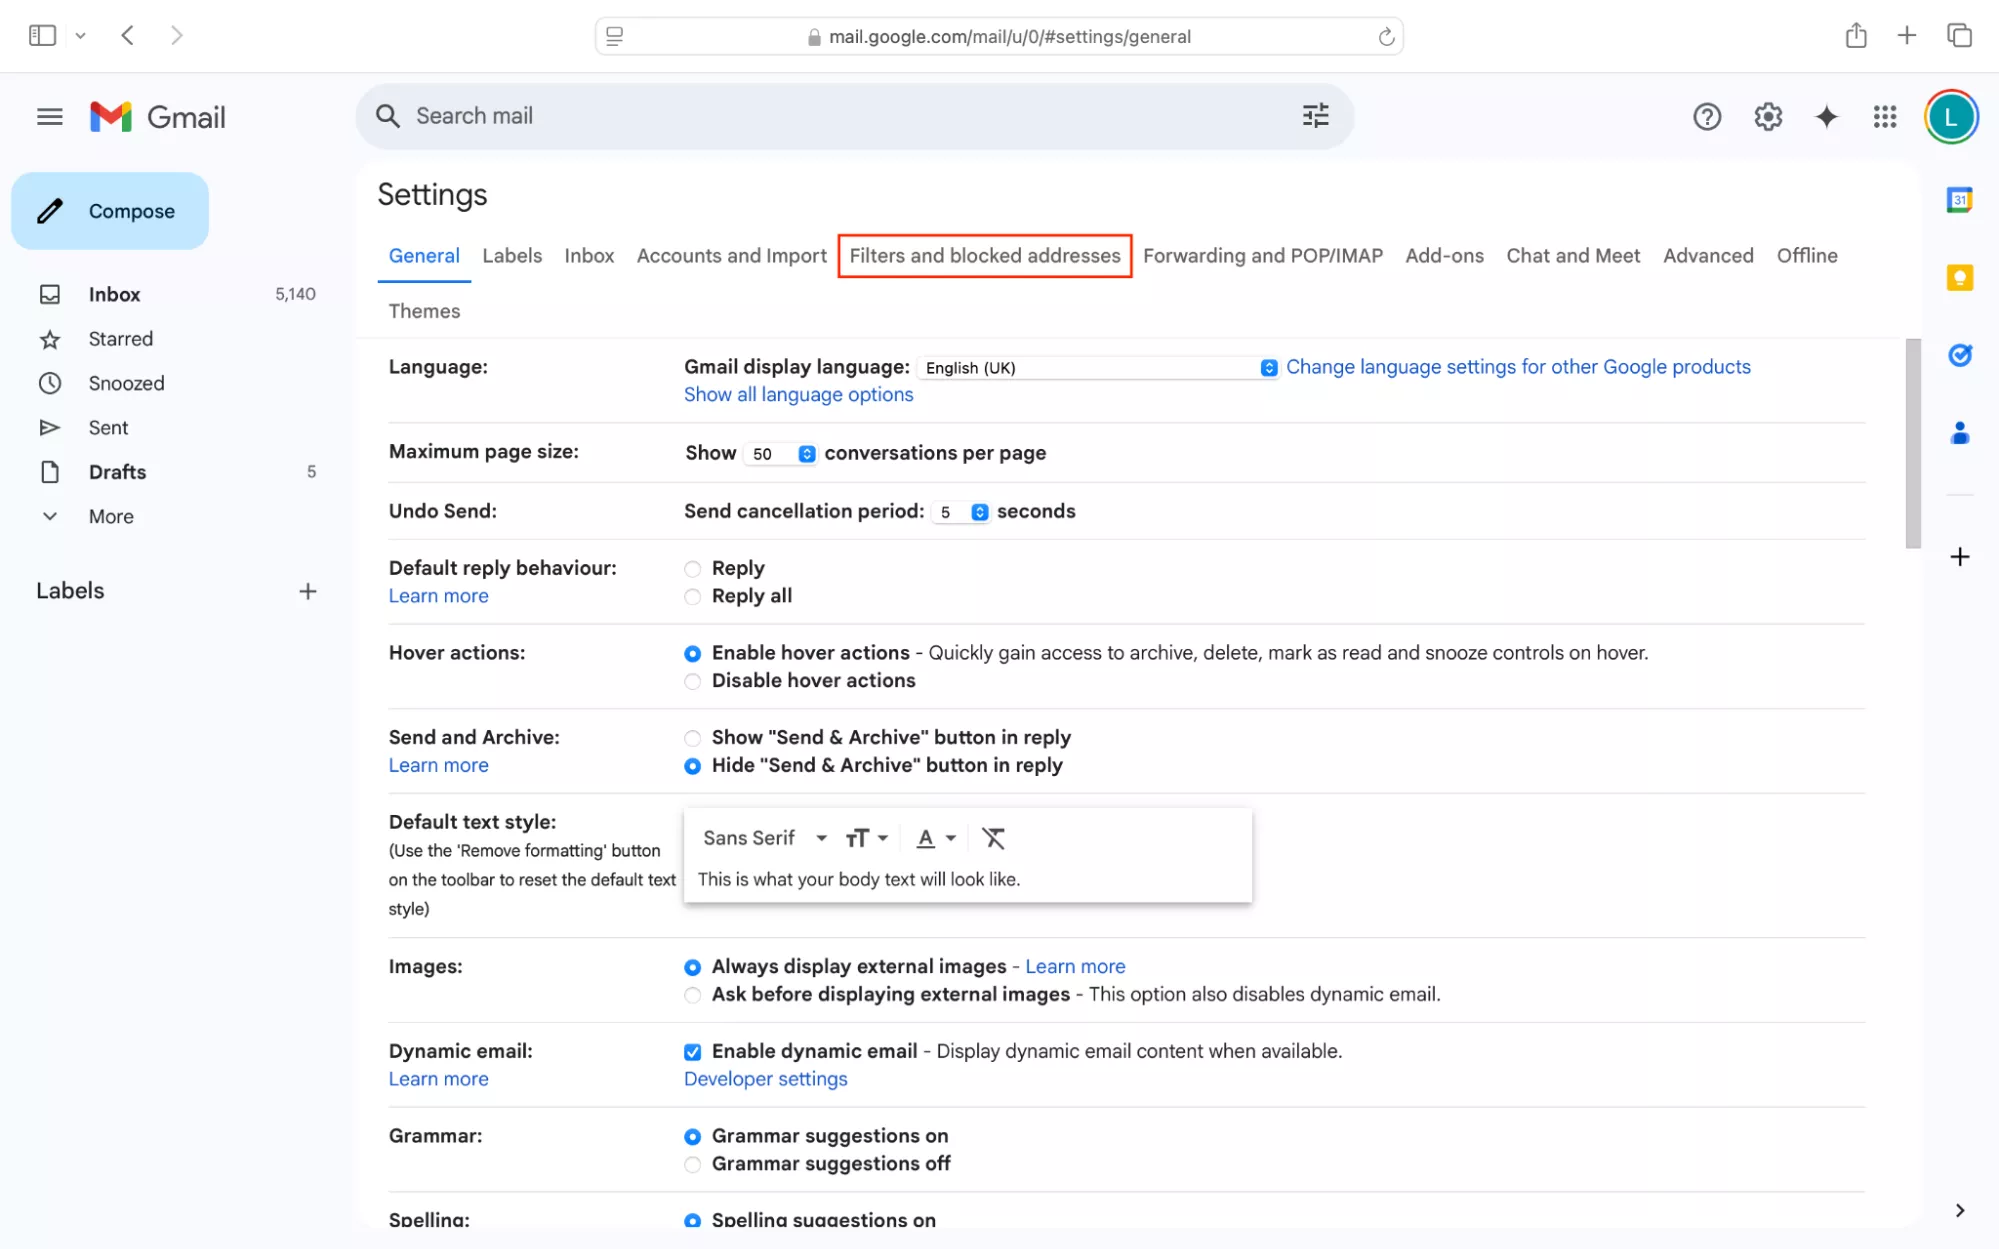Click the Settings gear icon
The image size is (1999, 1250).
click(x=1767, y=117)
